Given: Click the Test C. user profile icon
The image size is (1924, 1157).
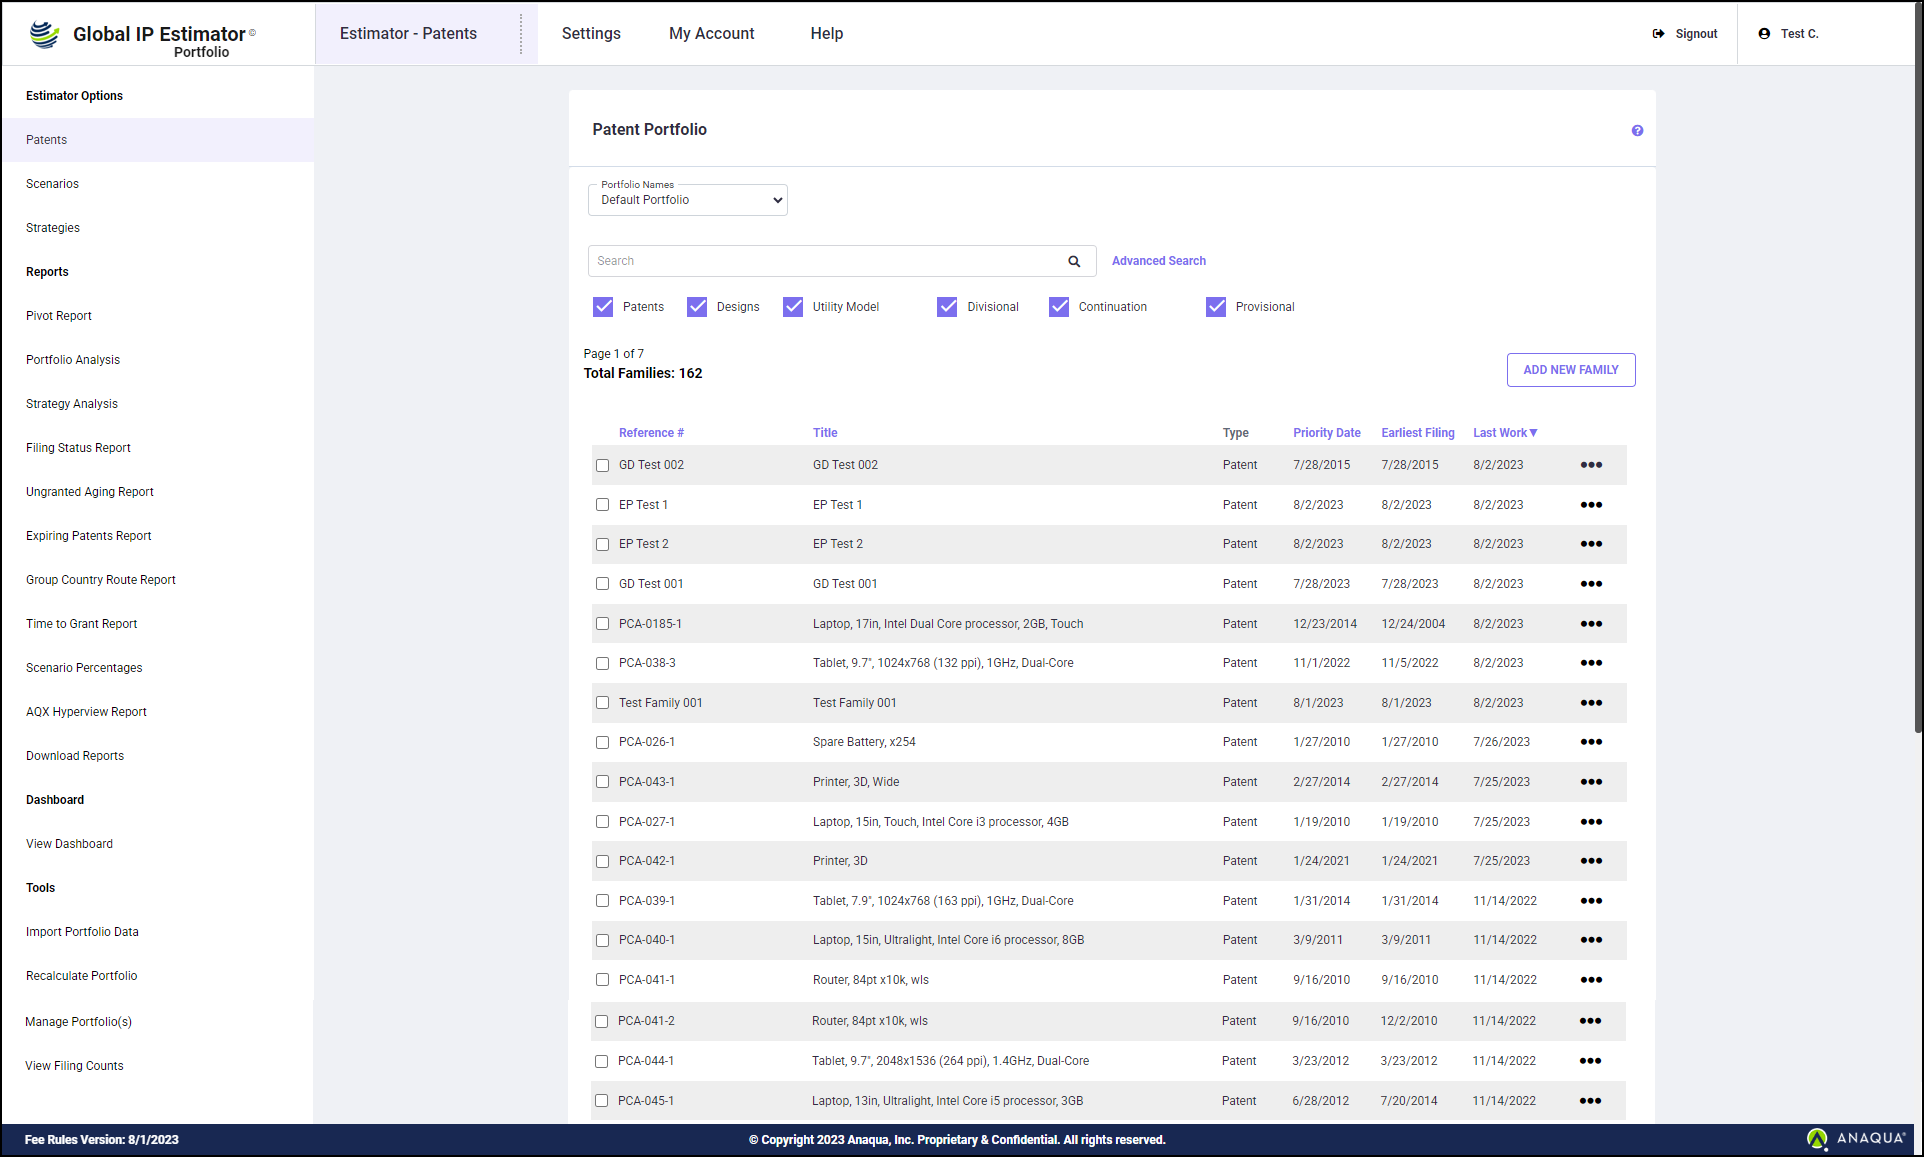Looking at the screenshot, I should [1764, 34].
